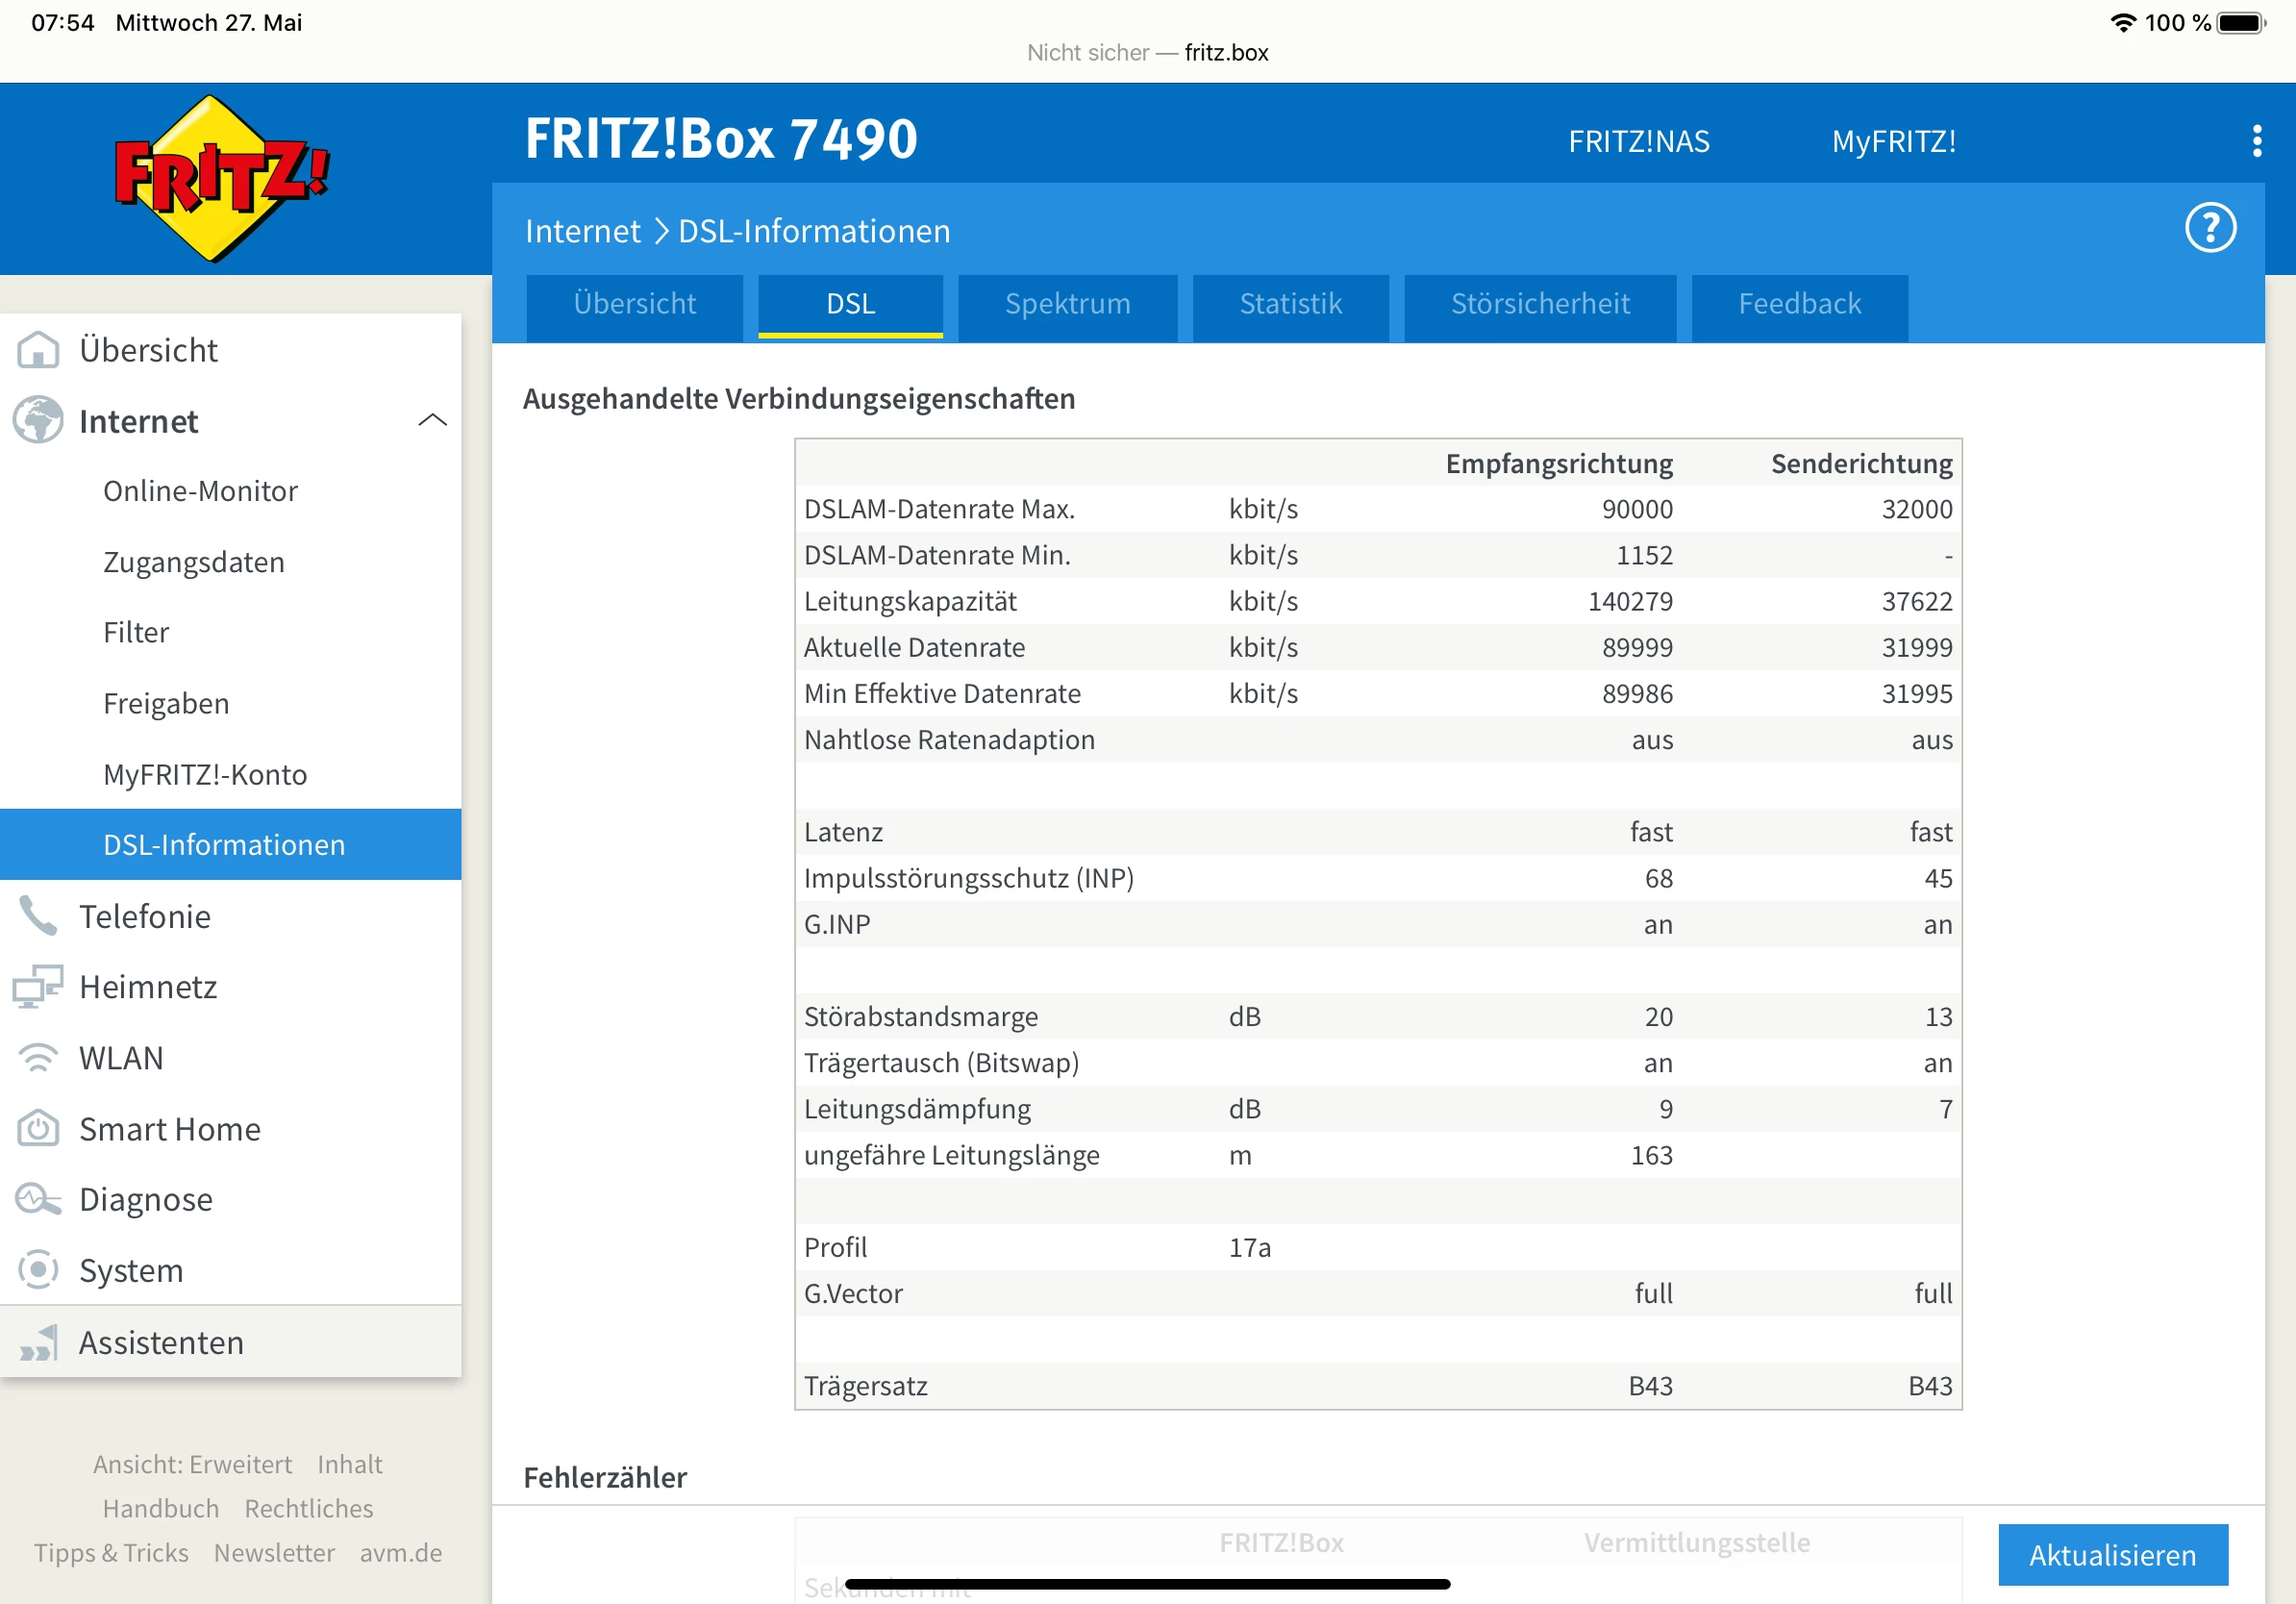Click the System gear icon
2296x1604 pixels.
38,1270
